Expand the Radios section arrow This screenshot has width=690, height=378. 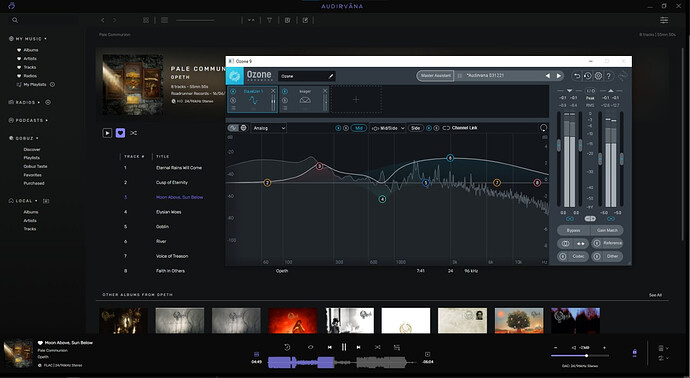[39, 102]
